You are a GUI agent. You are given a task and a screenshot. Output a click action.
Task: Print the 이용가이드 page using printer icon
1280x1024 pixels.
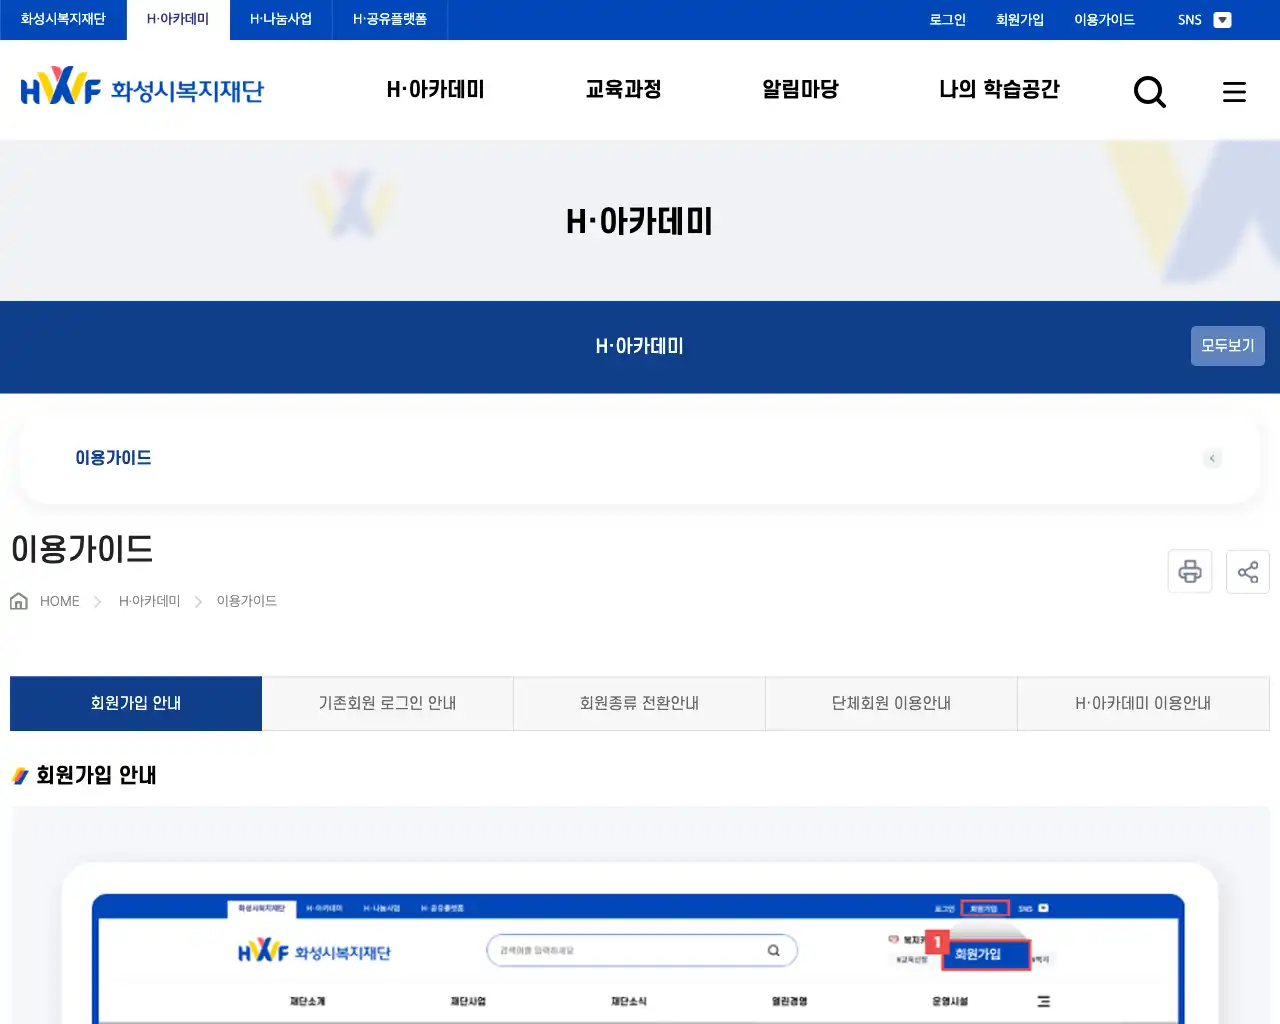pyautogui.click(x=1189, y=571)
